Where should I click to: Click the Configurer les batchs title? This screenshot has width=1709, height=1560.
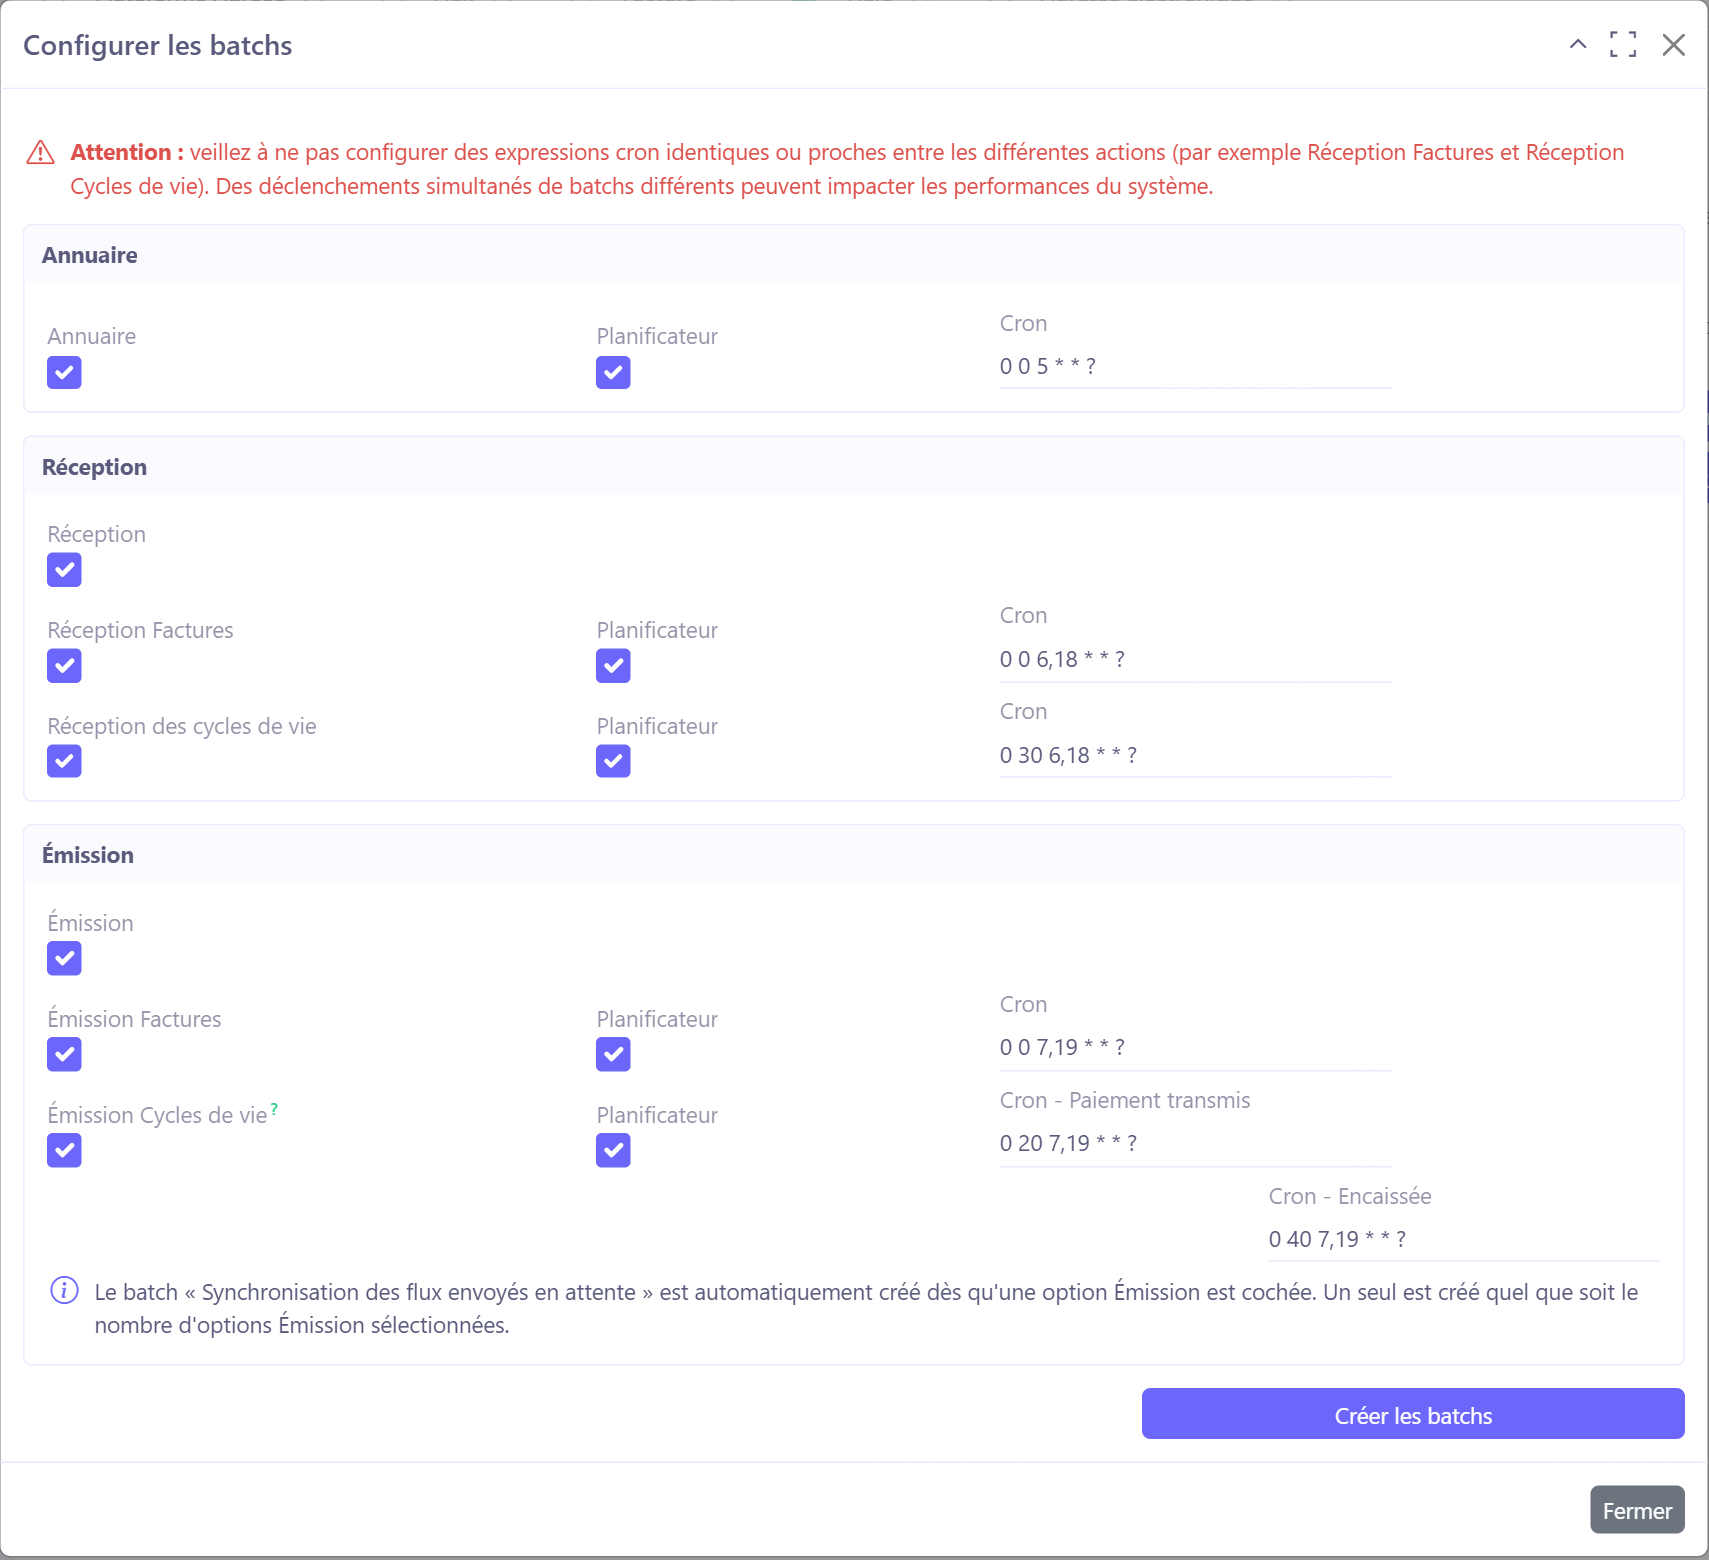[158, 46]
